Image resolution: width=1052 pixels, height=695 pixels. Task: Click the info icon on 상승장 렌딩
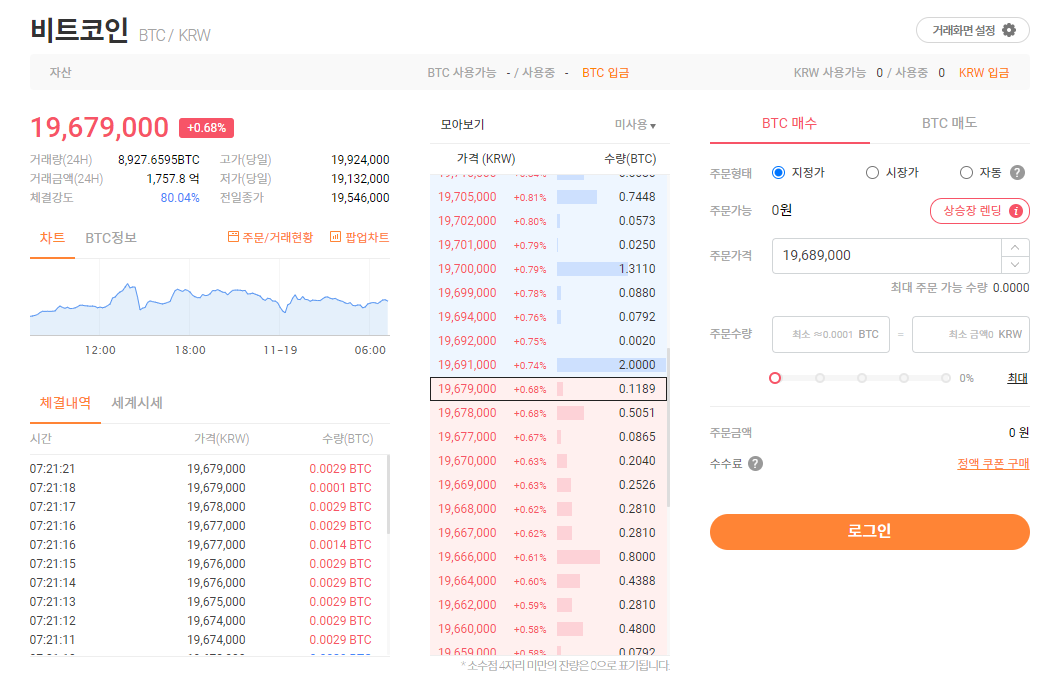point(1016,211)
